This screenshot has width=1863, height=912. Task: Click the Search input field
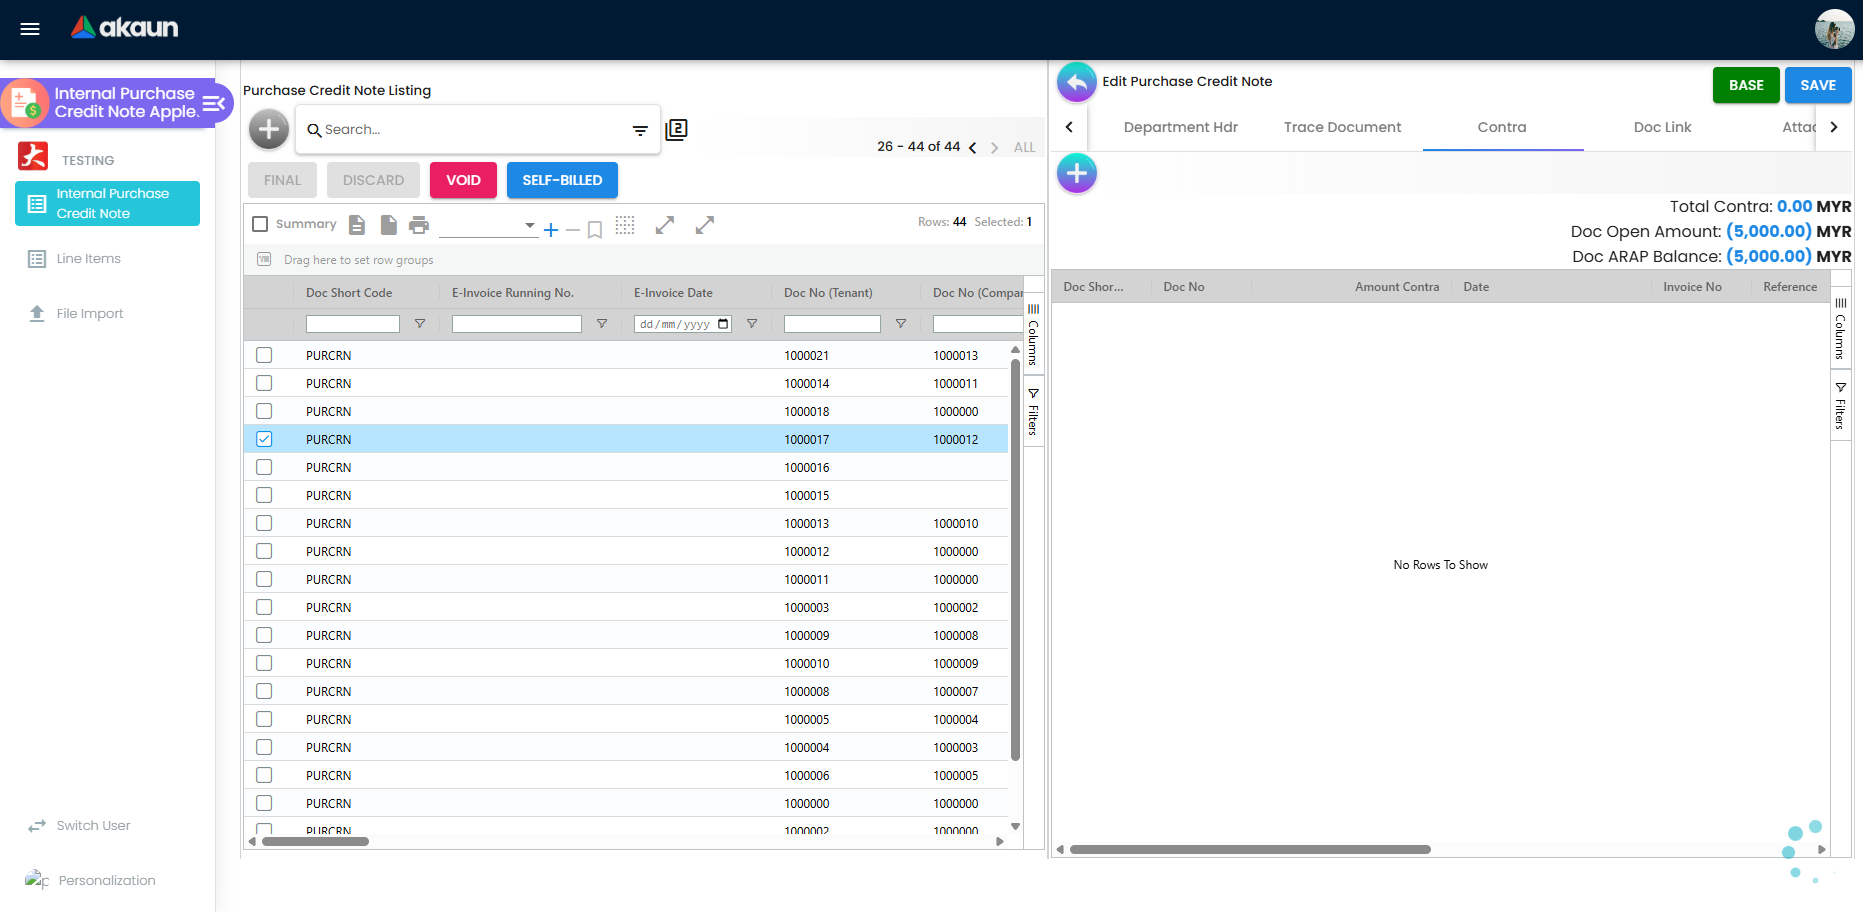pos(470,130)
